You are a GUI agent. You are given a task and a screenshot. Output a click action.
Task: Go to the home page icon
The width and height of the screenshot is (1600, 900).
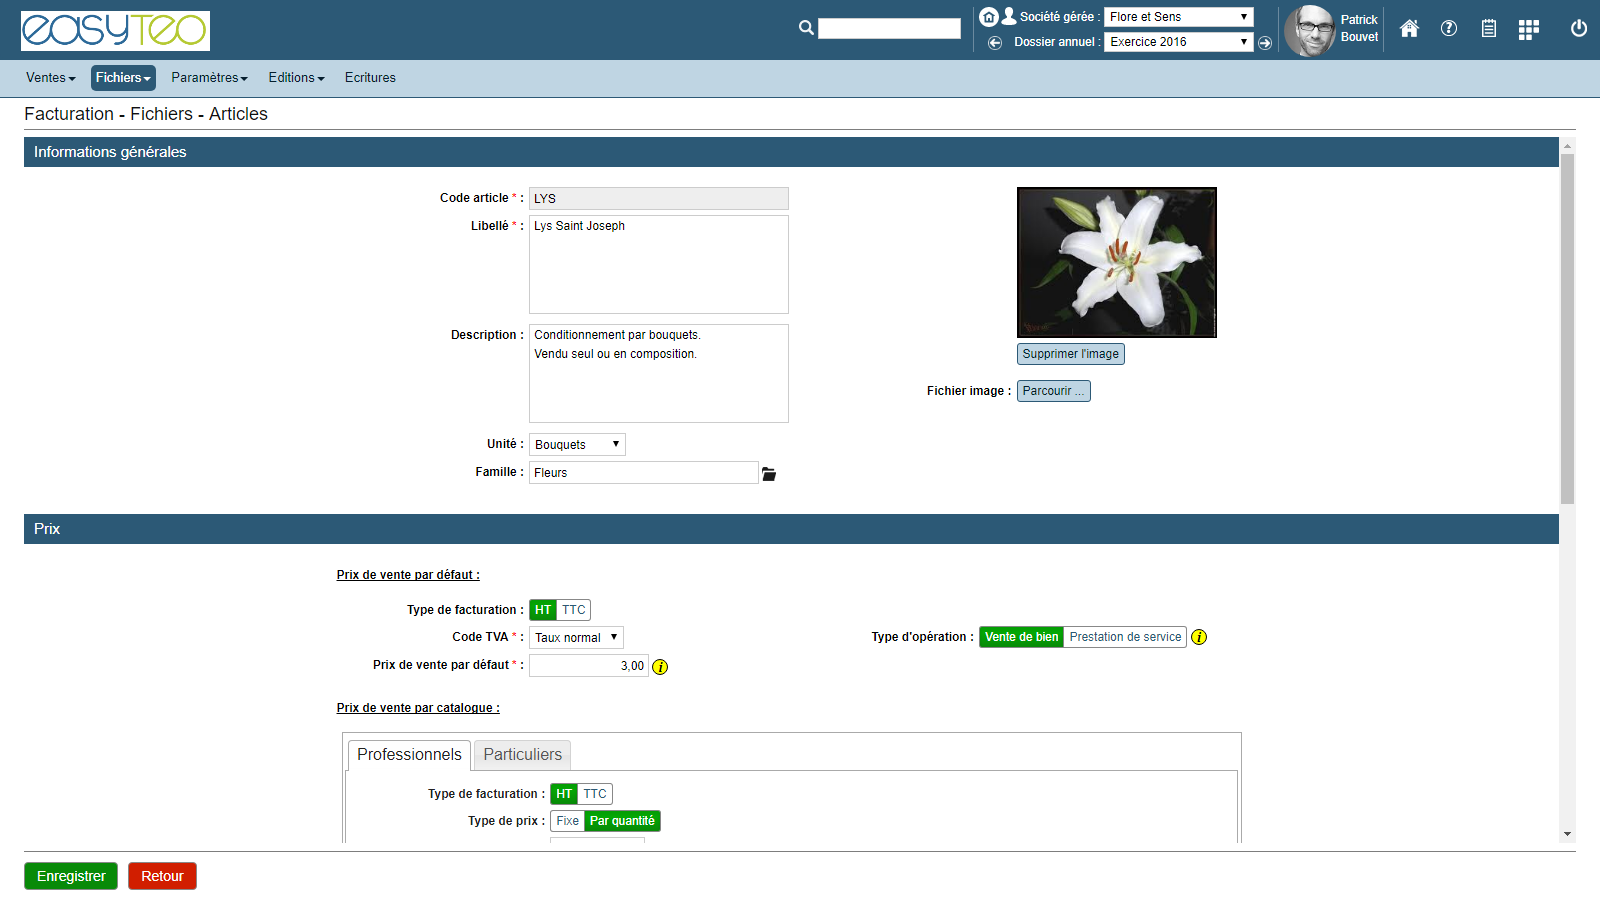click(1409, 29)
